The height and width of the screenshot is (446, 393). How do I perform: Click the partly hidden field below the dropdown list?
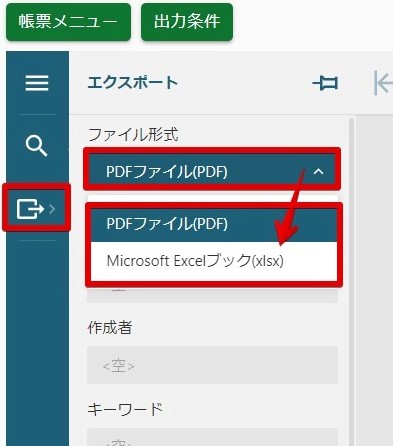[x=212, y=295]
